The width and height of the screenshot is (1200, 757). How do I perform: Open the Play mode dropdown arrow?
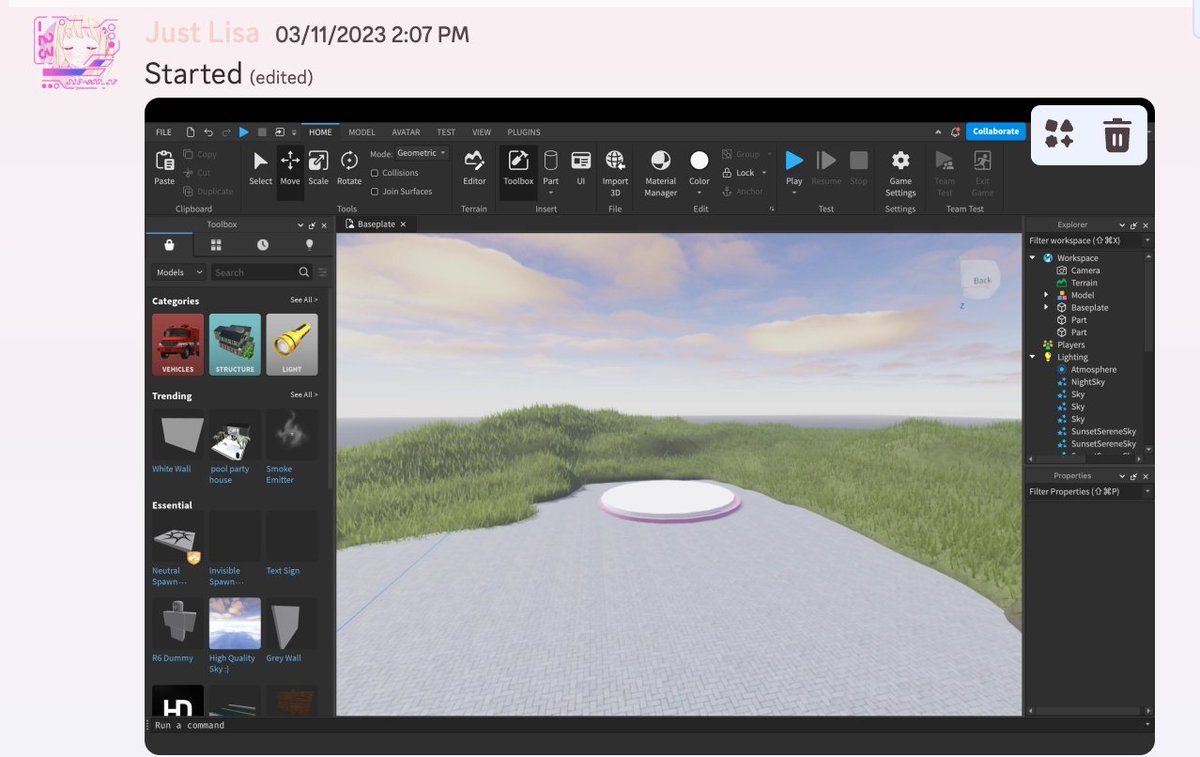(x=794, y=193)
